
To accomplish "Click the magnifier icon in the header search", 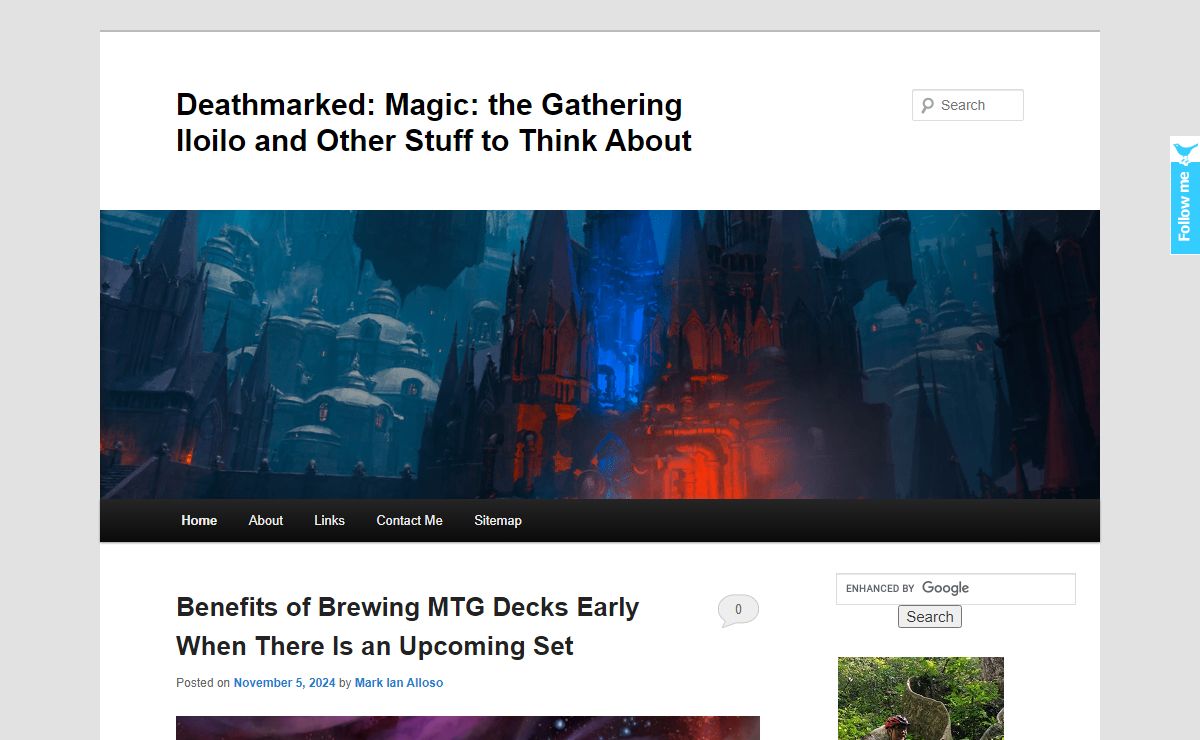I will tap(927, 105).
